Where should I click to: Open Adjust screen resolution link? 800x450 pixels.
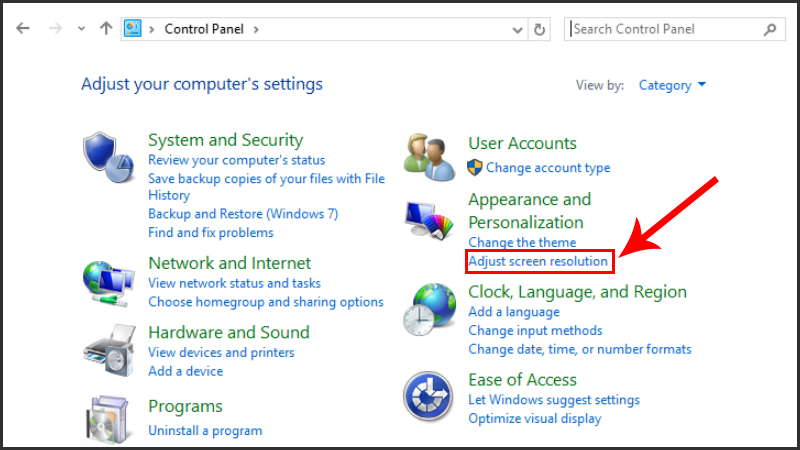tap(538, 262)
